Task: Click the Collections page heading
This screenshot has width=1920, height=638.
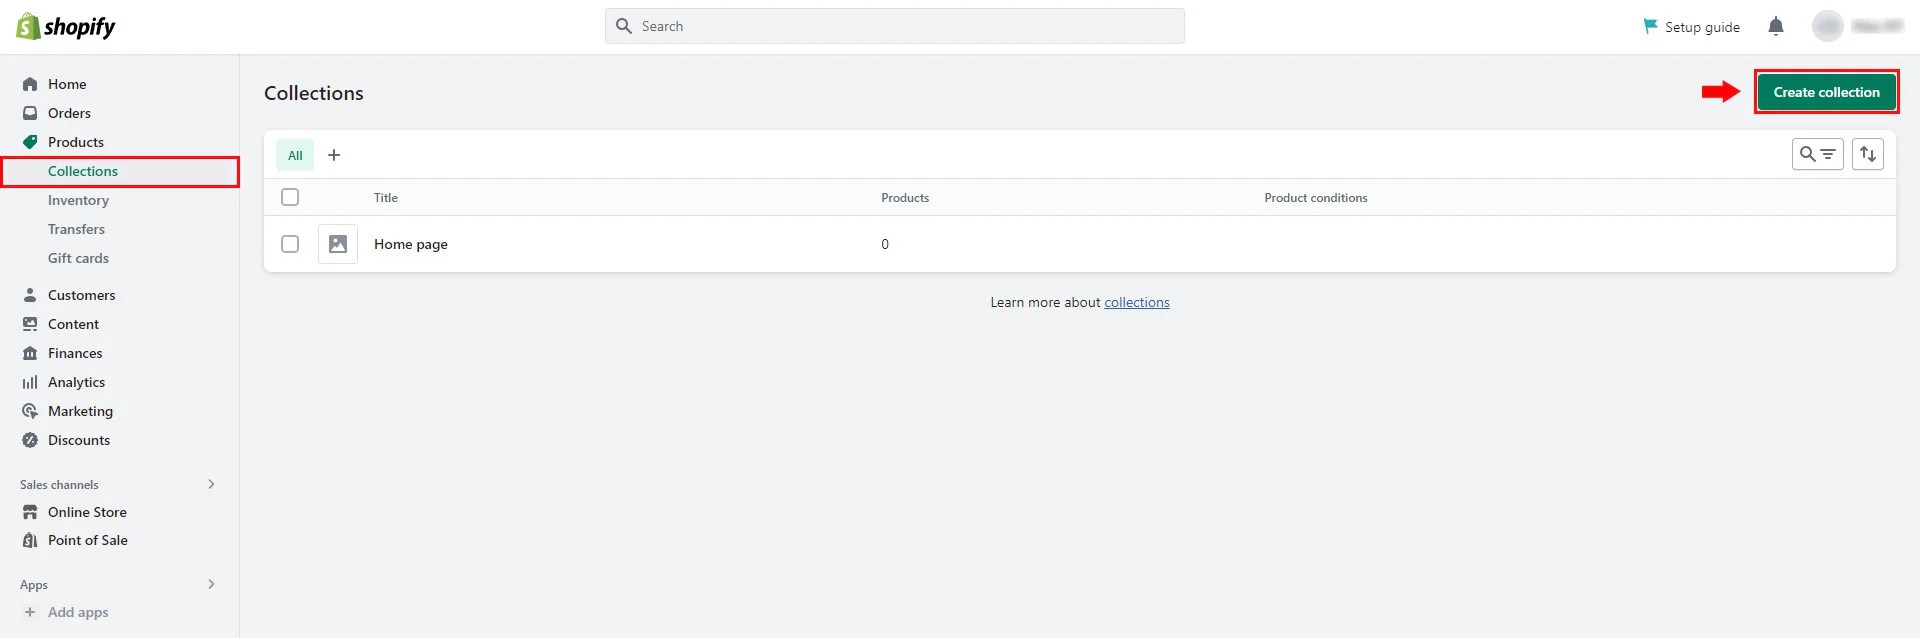Action: click(314, 93)
